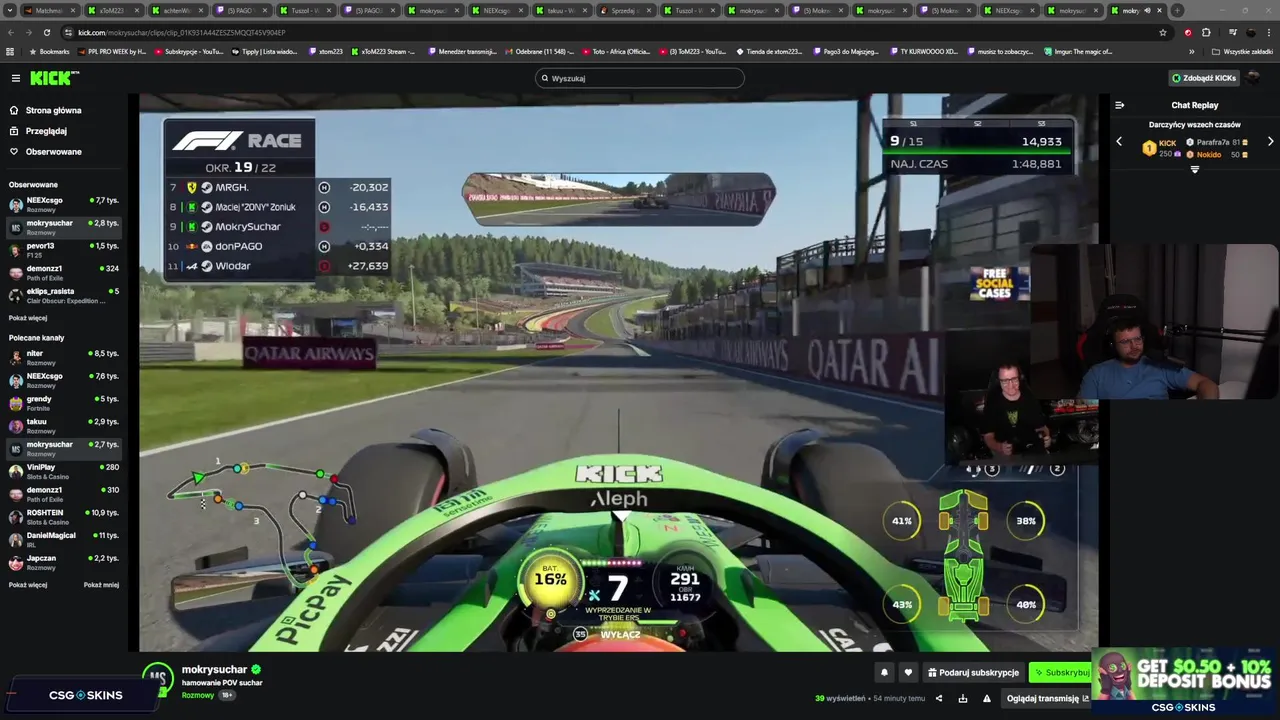Image resolution: width=1280 pixels, height=720 pixels.
Task: Open recommended channel Japczan
Action: (63, 562)
